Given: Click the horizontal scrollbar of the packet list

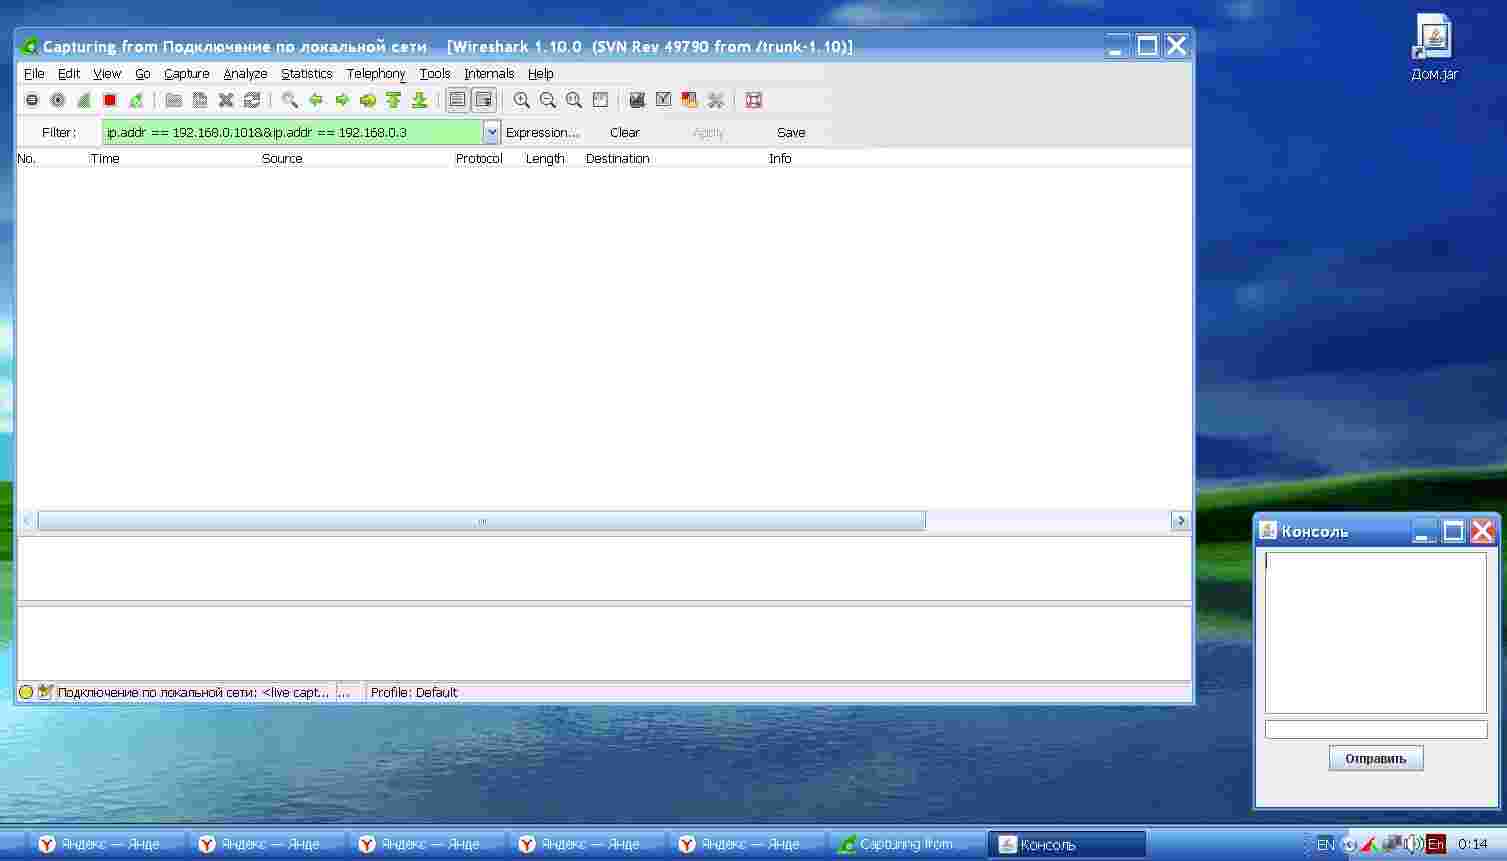Looking at the screenshot, I should (482, 521).
